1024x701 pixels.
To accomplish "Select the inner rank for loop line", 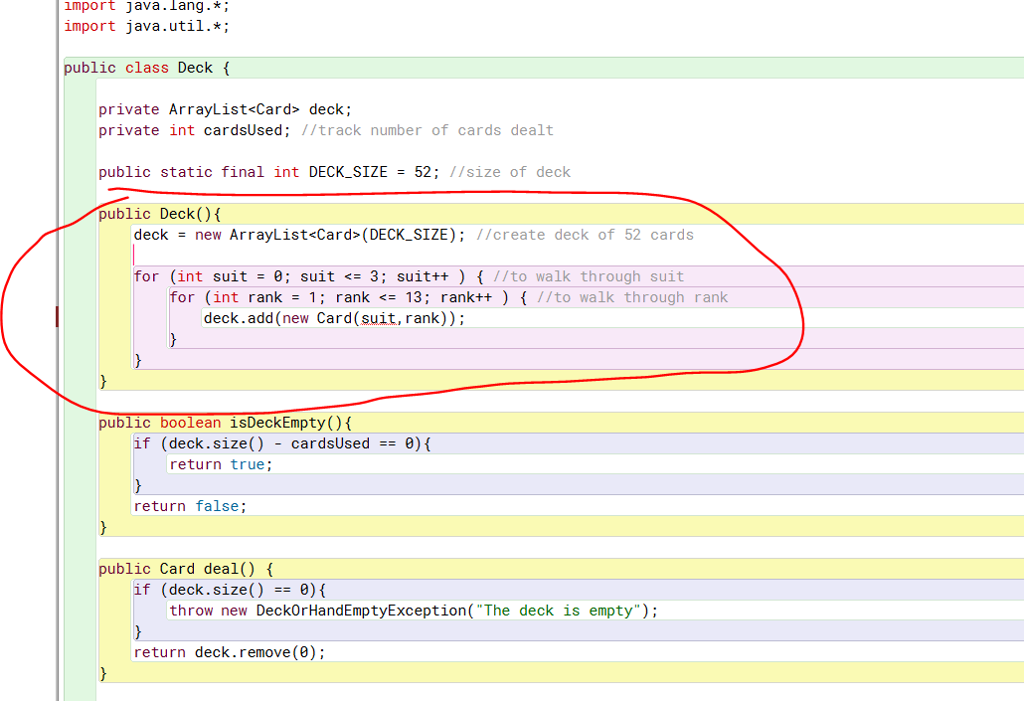I will (330, 297).
